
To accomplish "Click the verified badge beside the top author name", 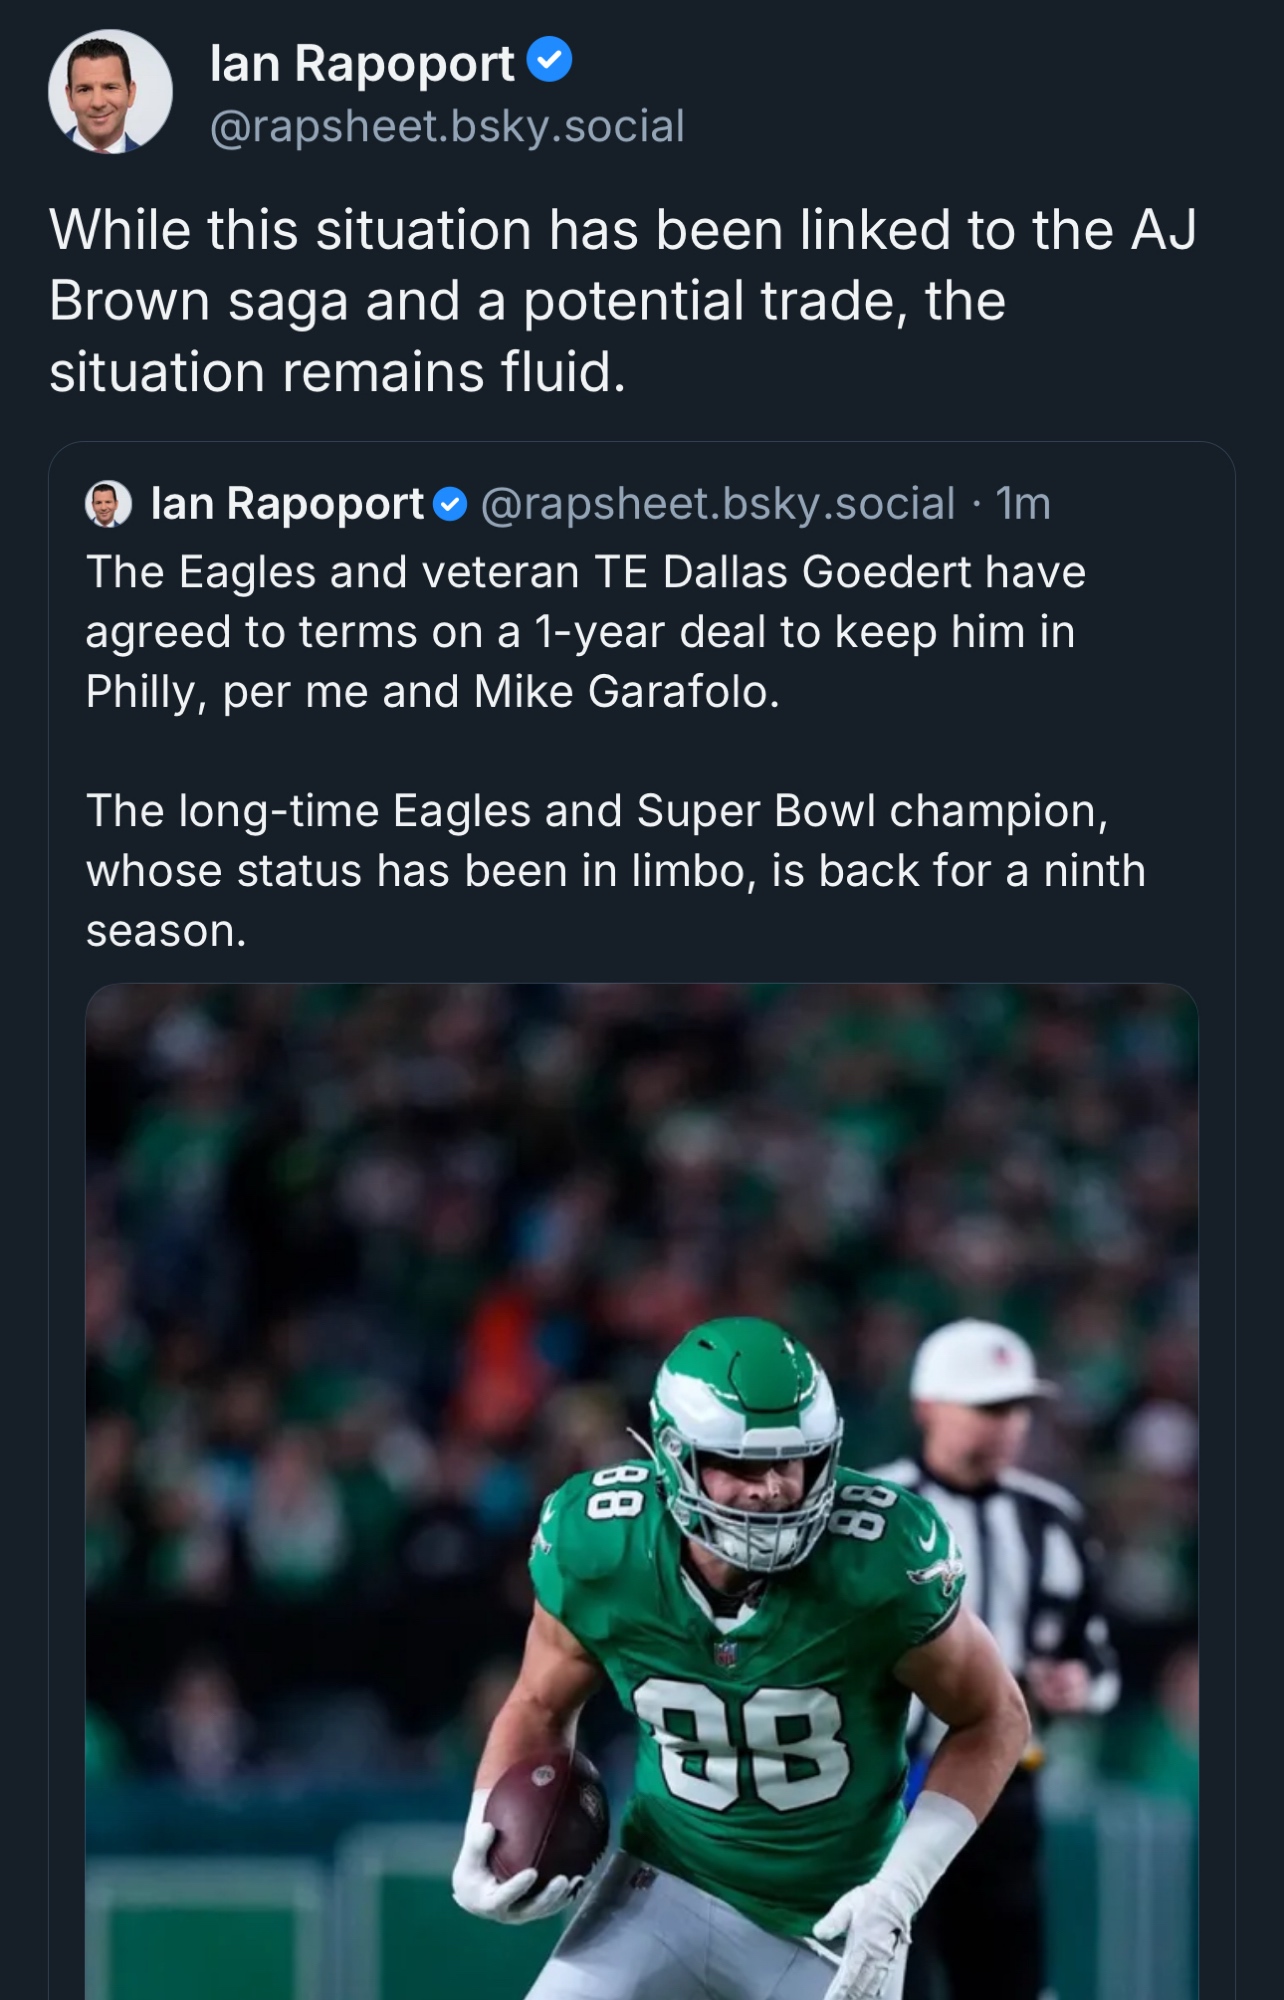I will point(549,60).
